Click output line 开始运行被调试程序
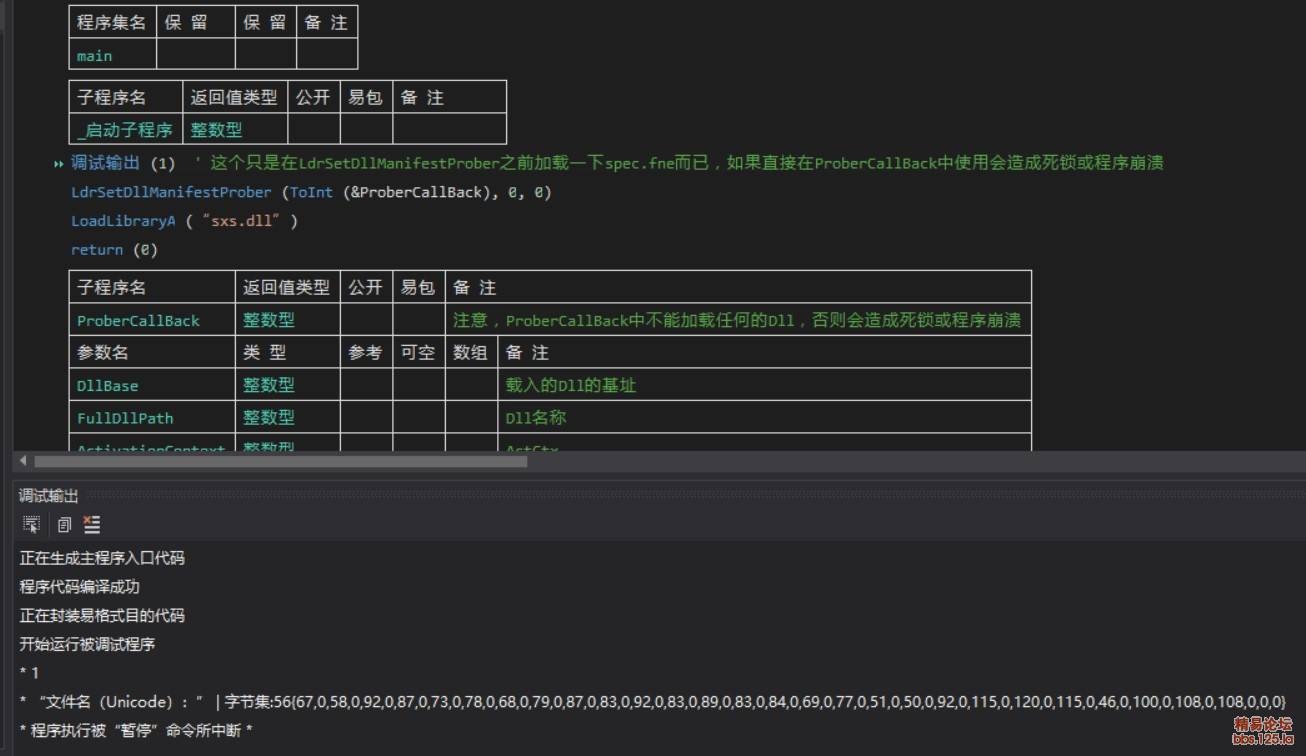This screenshot has width=1306, height=756. pos(87,644)
